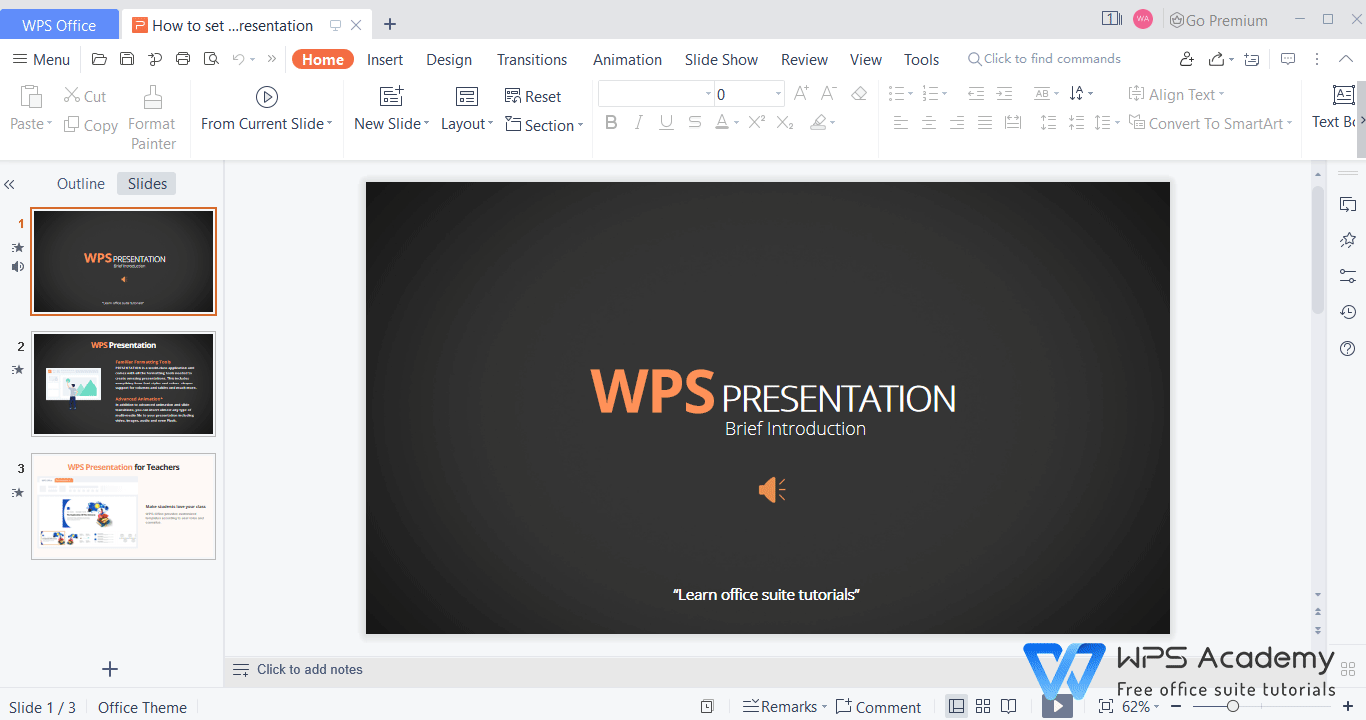Screen dimensions: 1366x720
Task: Start slideshow From Current Slide play icon
Action: [266, 97]
